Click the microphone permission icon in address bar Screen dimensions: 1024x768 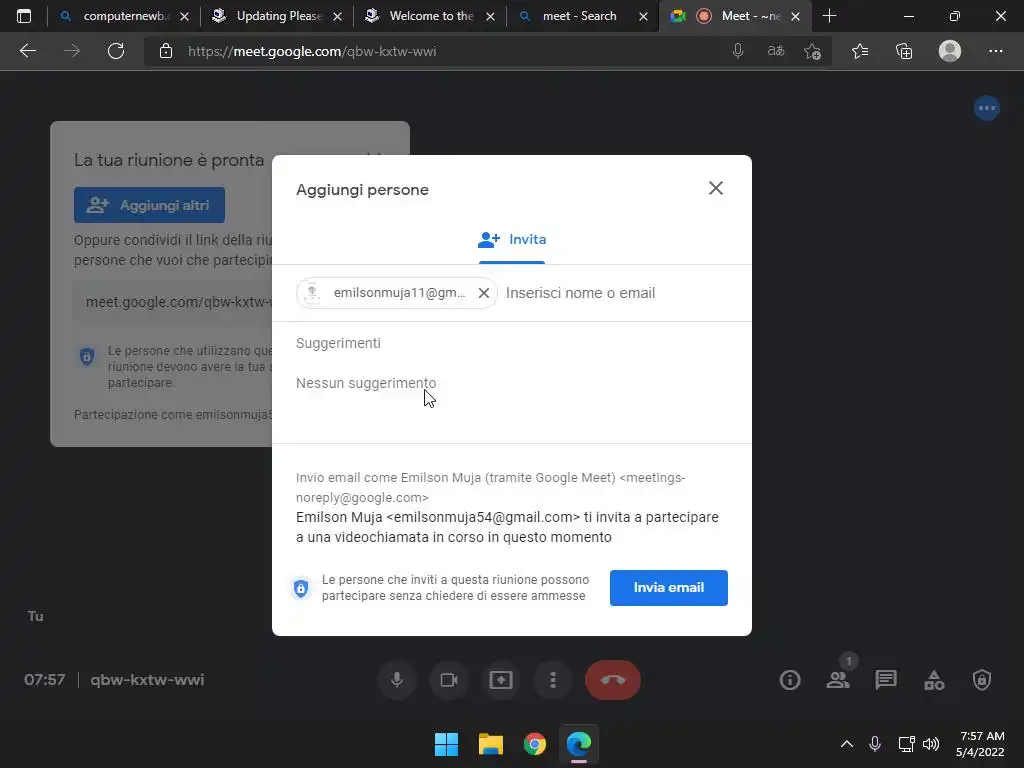[x=738, y=51]
